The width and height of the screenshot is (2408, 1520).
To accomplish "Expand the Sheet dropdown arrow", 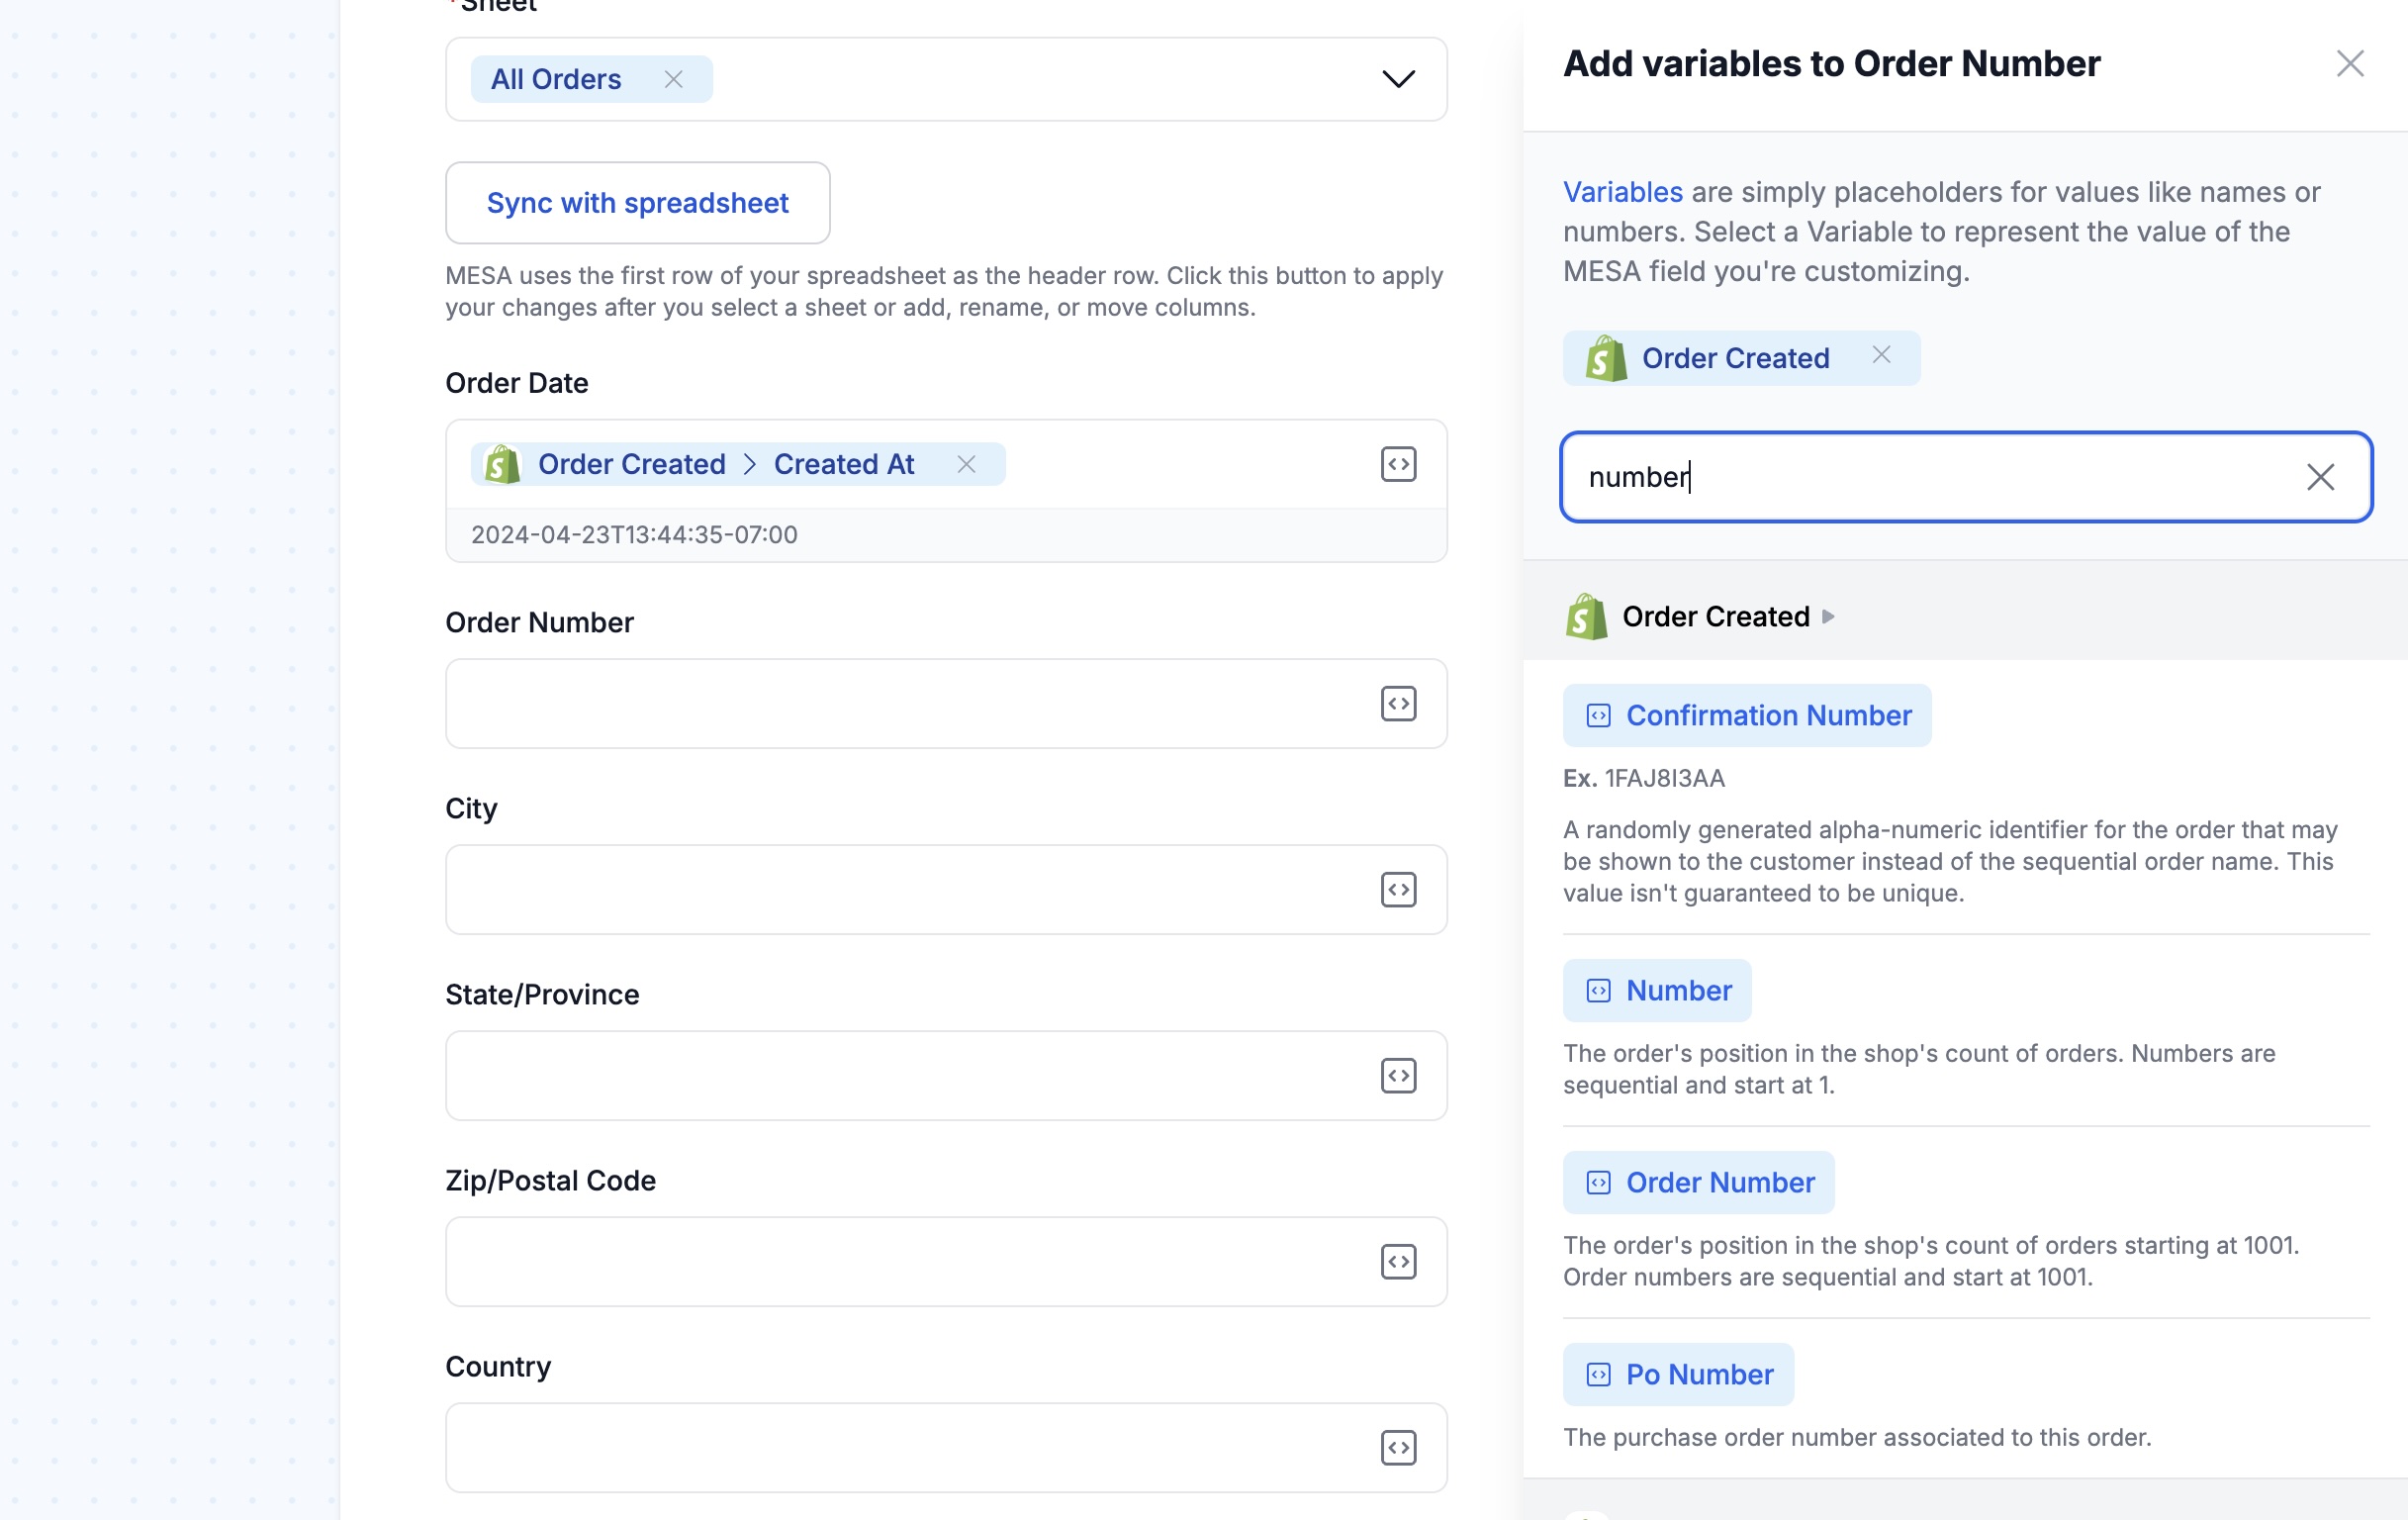I will click(x=1398, y=79).
